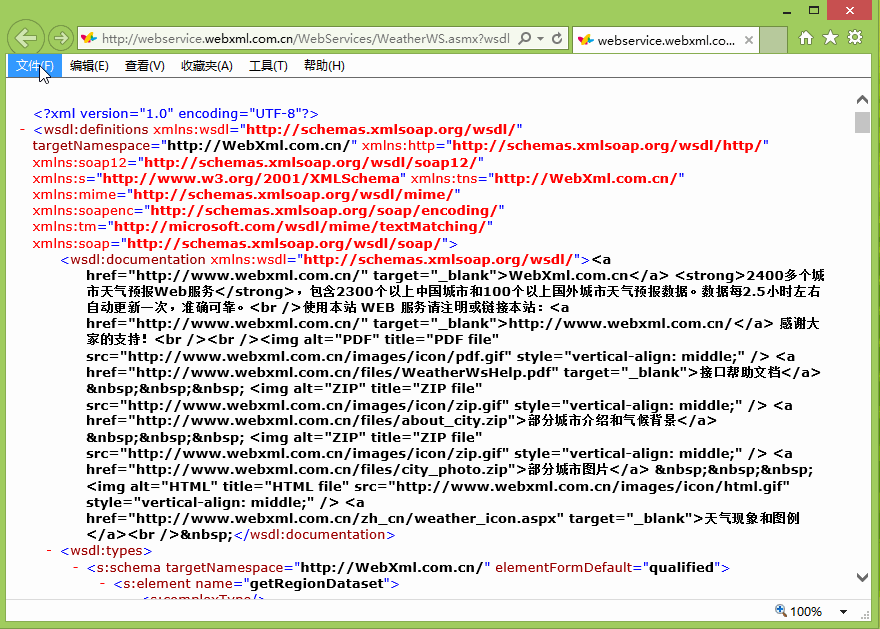880x629 pixels.
Task: Open the 文件(F) menu
Action: click(x=35, y=66)
